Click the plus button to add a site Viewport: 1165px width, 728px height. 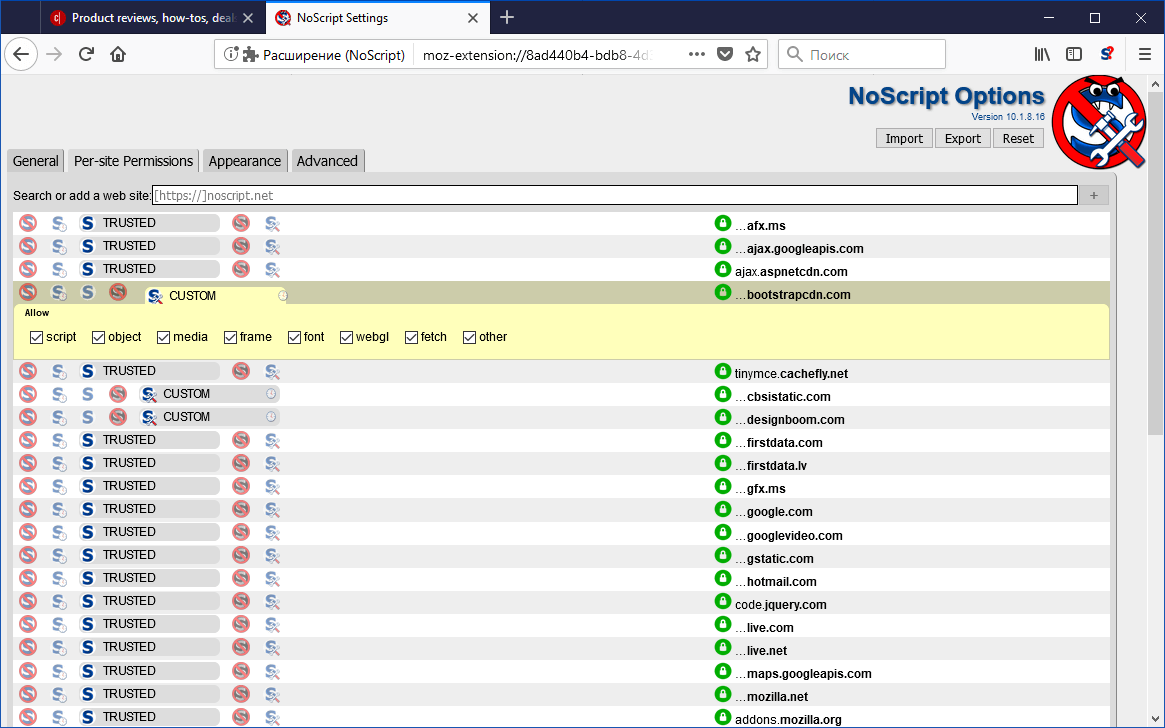1094,195
